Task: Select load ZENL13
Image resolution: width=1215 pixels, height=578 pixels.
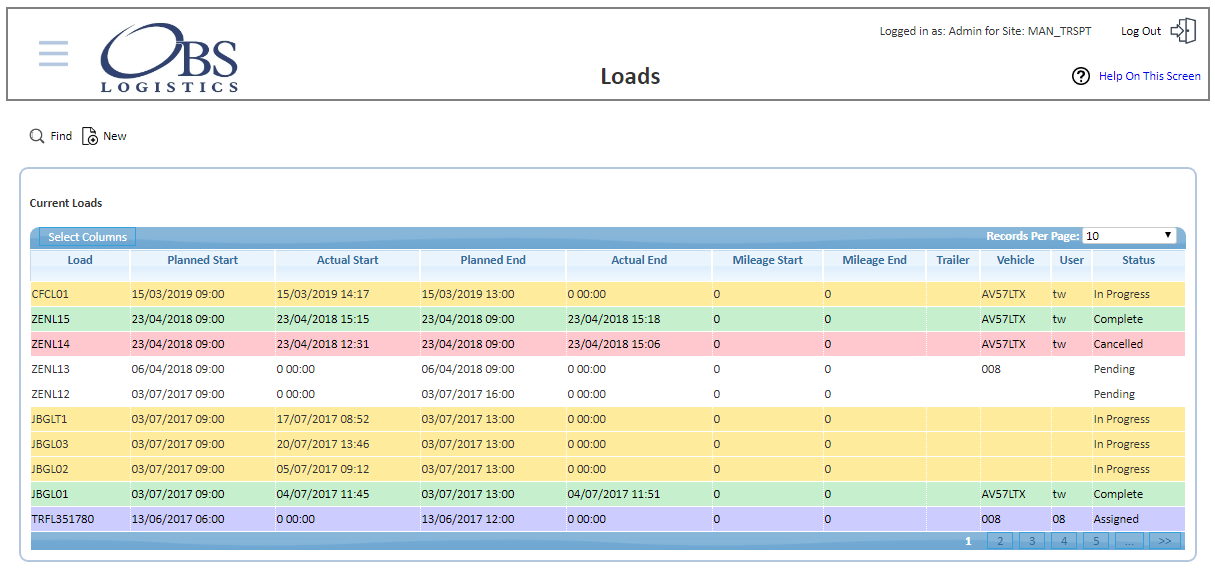Action: point(51,369)
